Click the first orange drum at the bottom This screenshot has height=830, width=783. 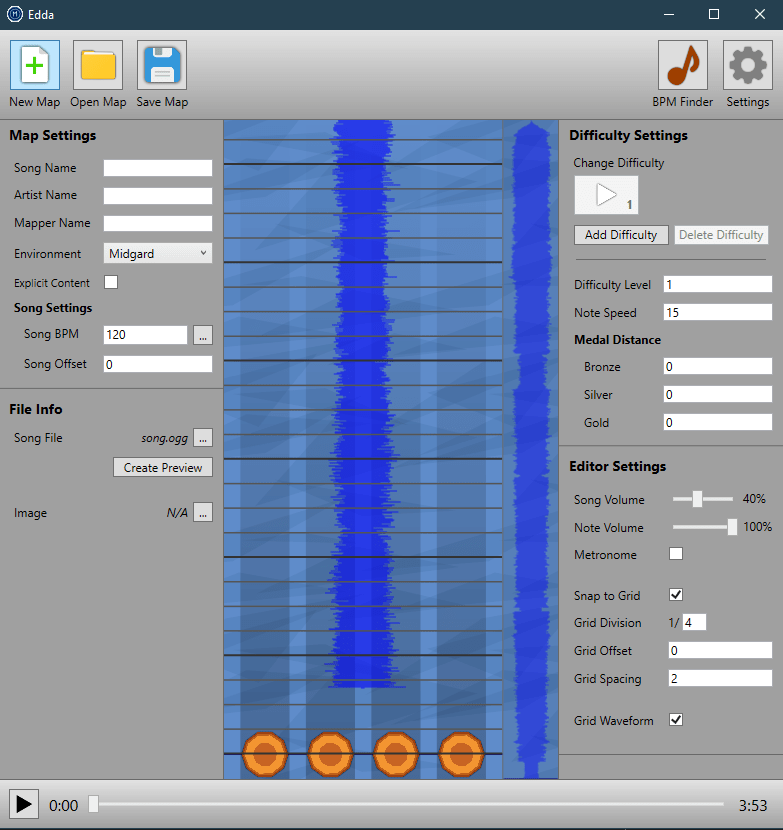click(x=265, y=754)
